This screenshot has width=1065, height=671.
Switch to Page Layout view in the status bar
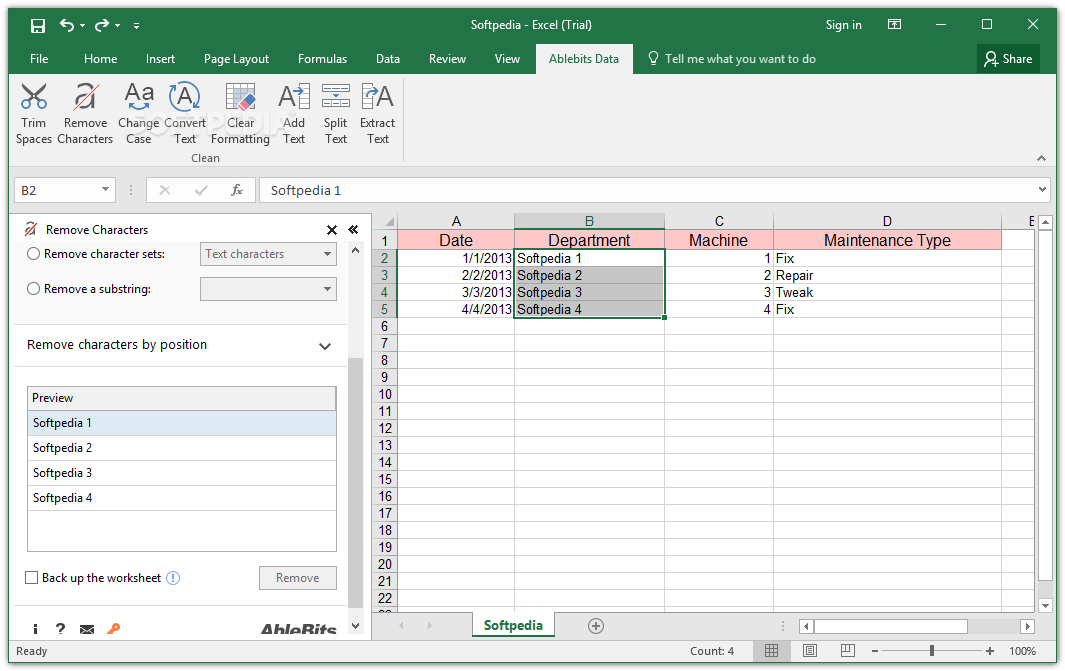click(810, 651)
